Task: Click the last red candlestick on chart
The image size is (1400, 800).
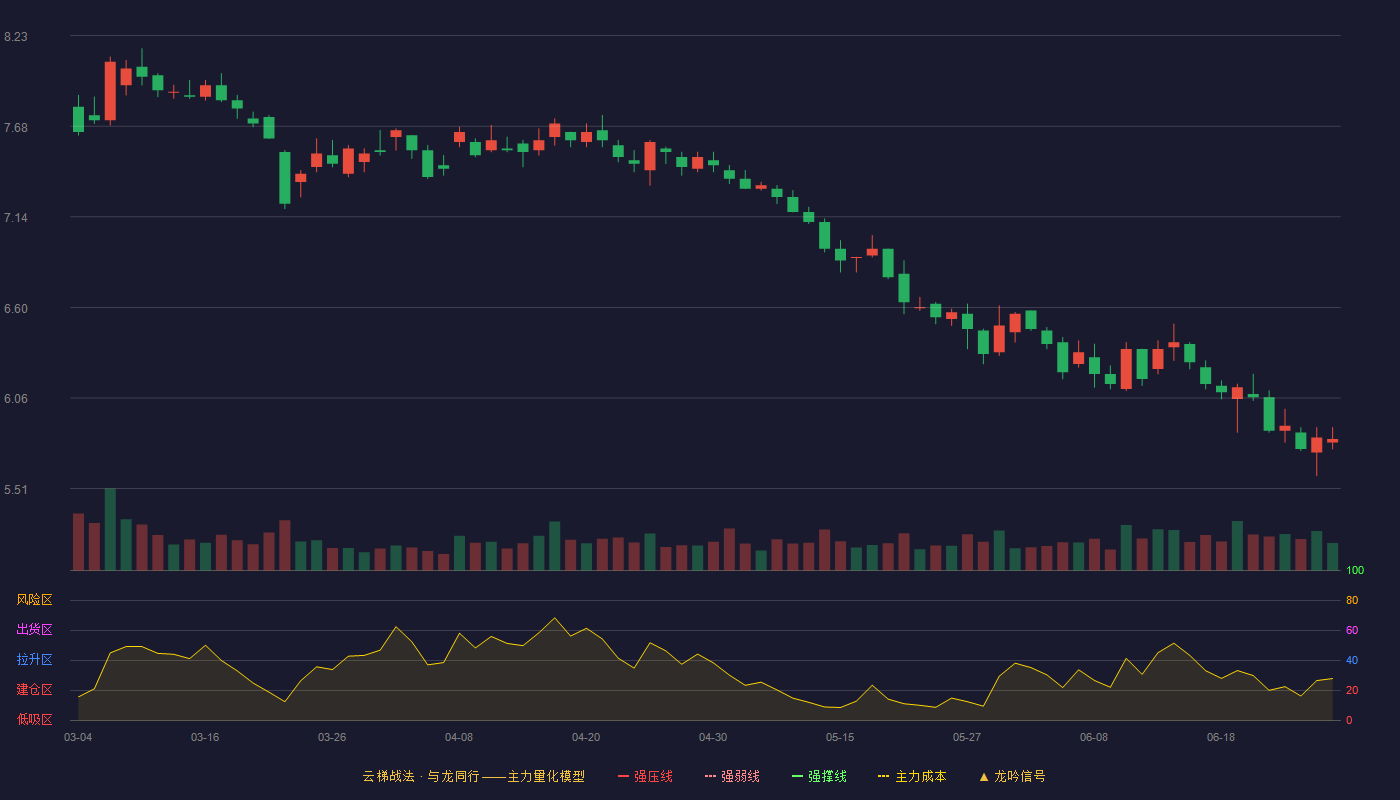Action: coord(1332,440)
